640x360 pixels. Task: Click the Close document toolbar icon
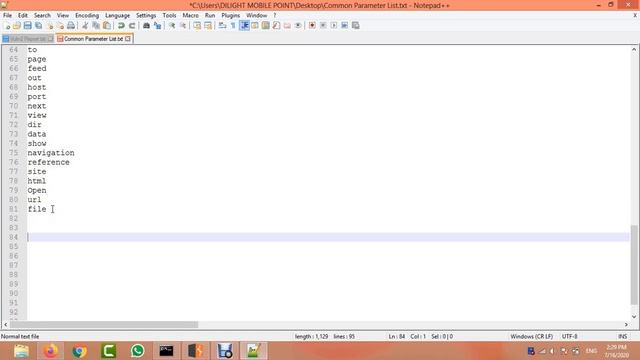(49, 26)
